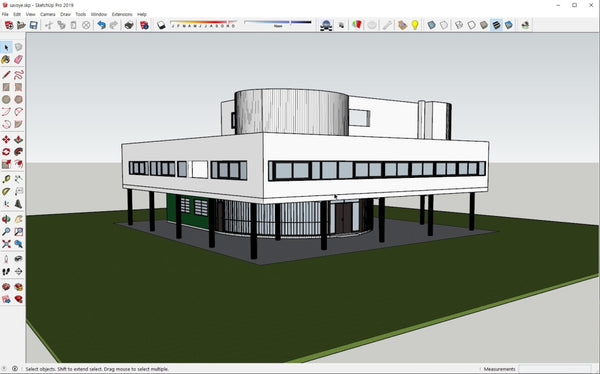This screenshot has width=600, height=374.
Task: Select the Arc tool
Action: tap(6, 112)
